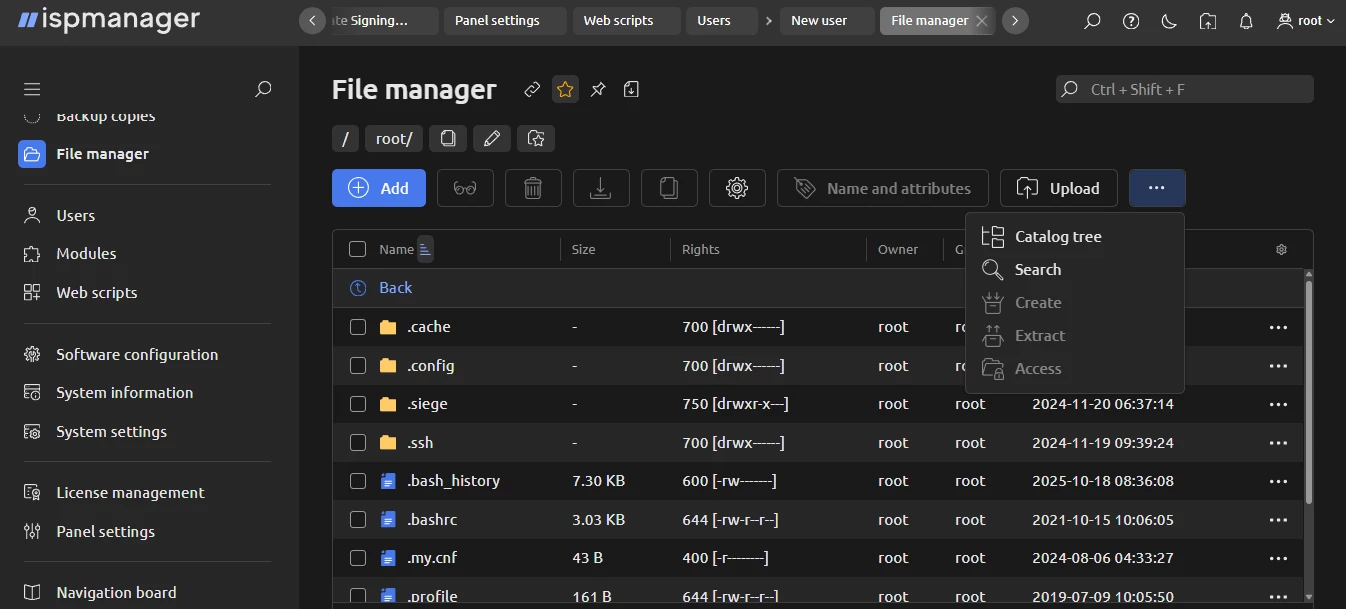
Task: Pin the File manager page
Action: tap(598, 89)
